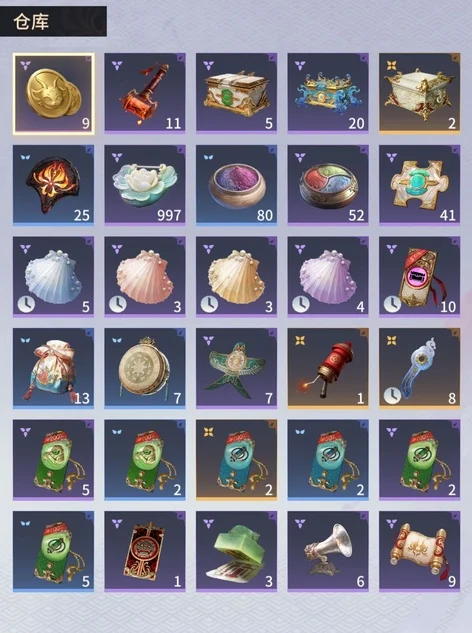This screenshot has height=633, width=472.
Task: Select the gold rabbit coin item
Action: (x=54, y=93)
